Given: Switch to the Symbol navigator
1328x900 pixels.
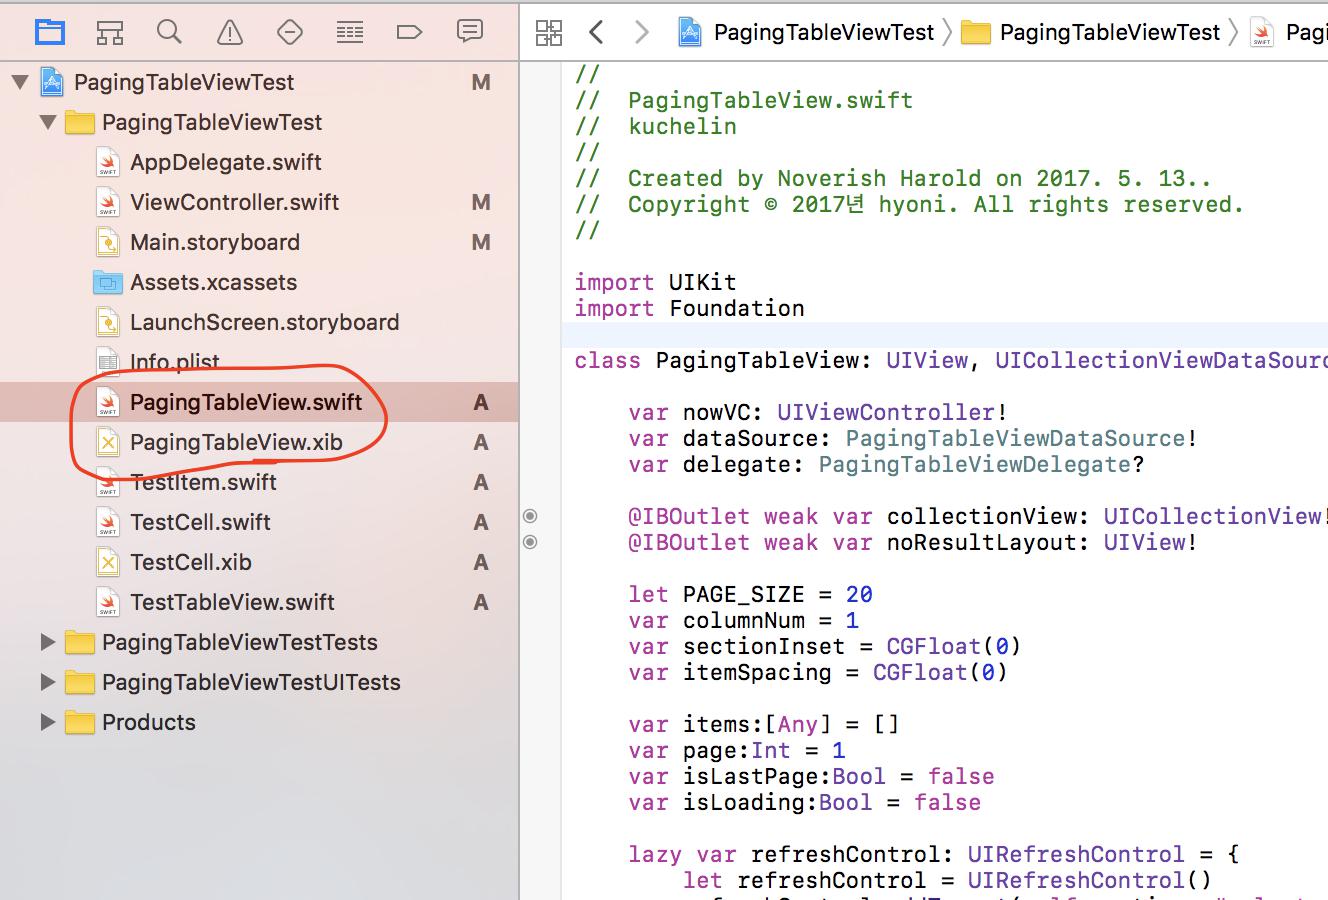Looking at the screenshot, I should coord(109,32).
